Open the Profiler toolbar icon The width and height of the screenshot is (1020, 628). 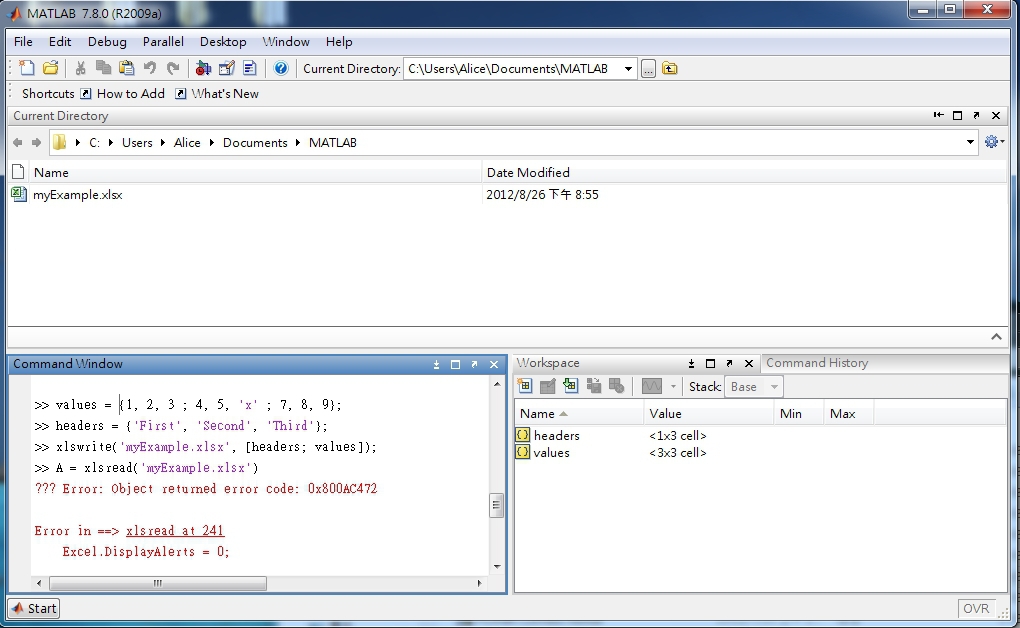click(249, 68)
